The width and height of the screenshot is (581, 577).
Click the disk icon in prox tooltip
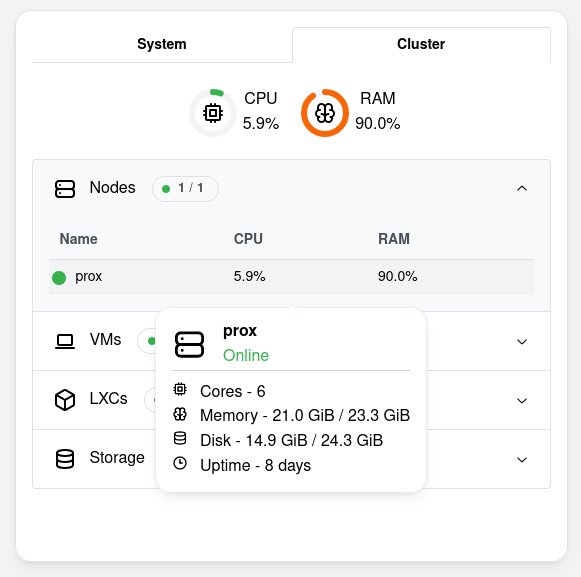click(180, 438)
